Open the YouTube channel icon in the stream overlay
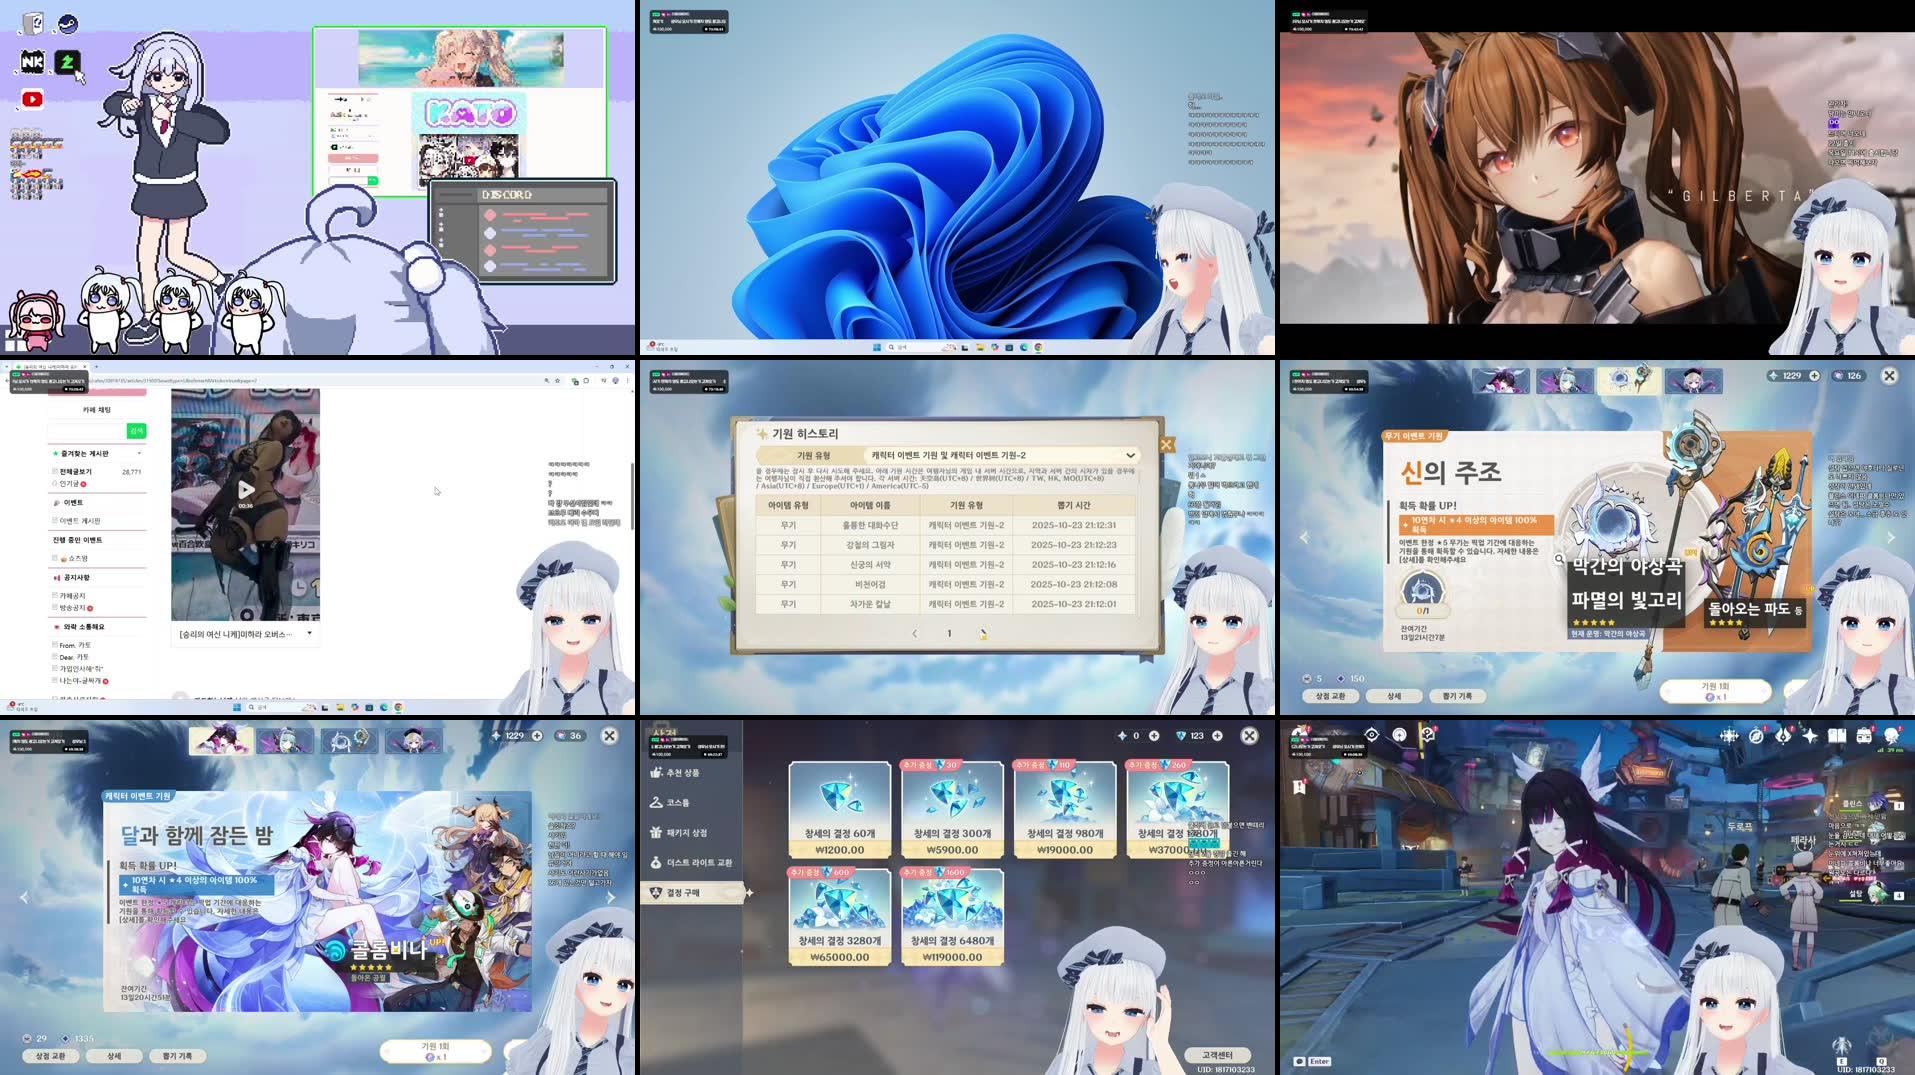1915x1075 pixels. (33, 99)
